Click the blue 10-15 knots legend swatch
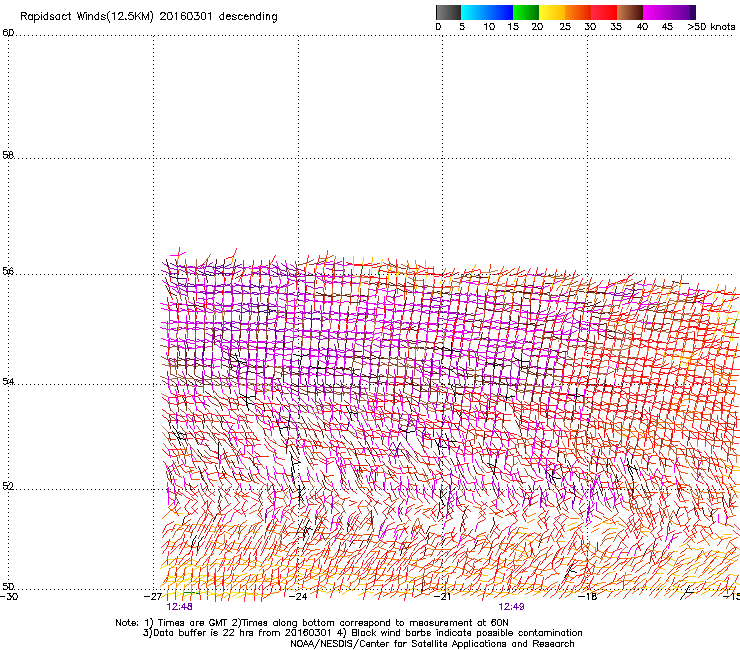Viewport: 740px width, 650px height. (x=500, y=12)
